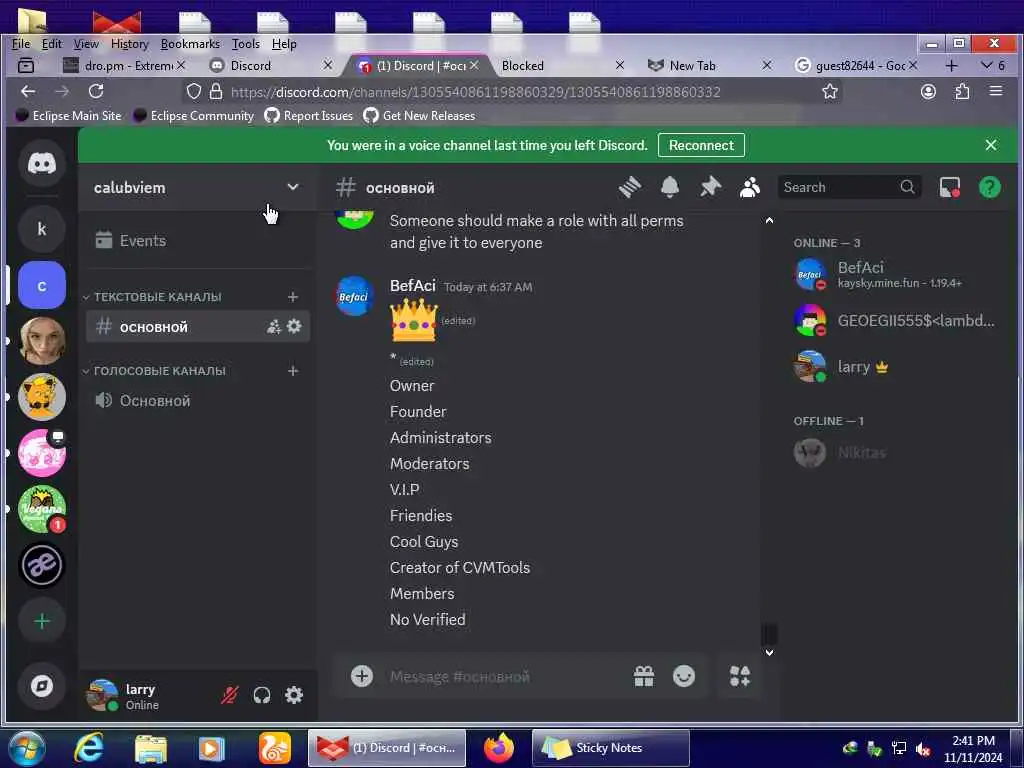Open Discord direct messages home icon
1024x768 pixels.
pos(42,163)
